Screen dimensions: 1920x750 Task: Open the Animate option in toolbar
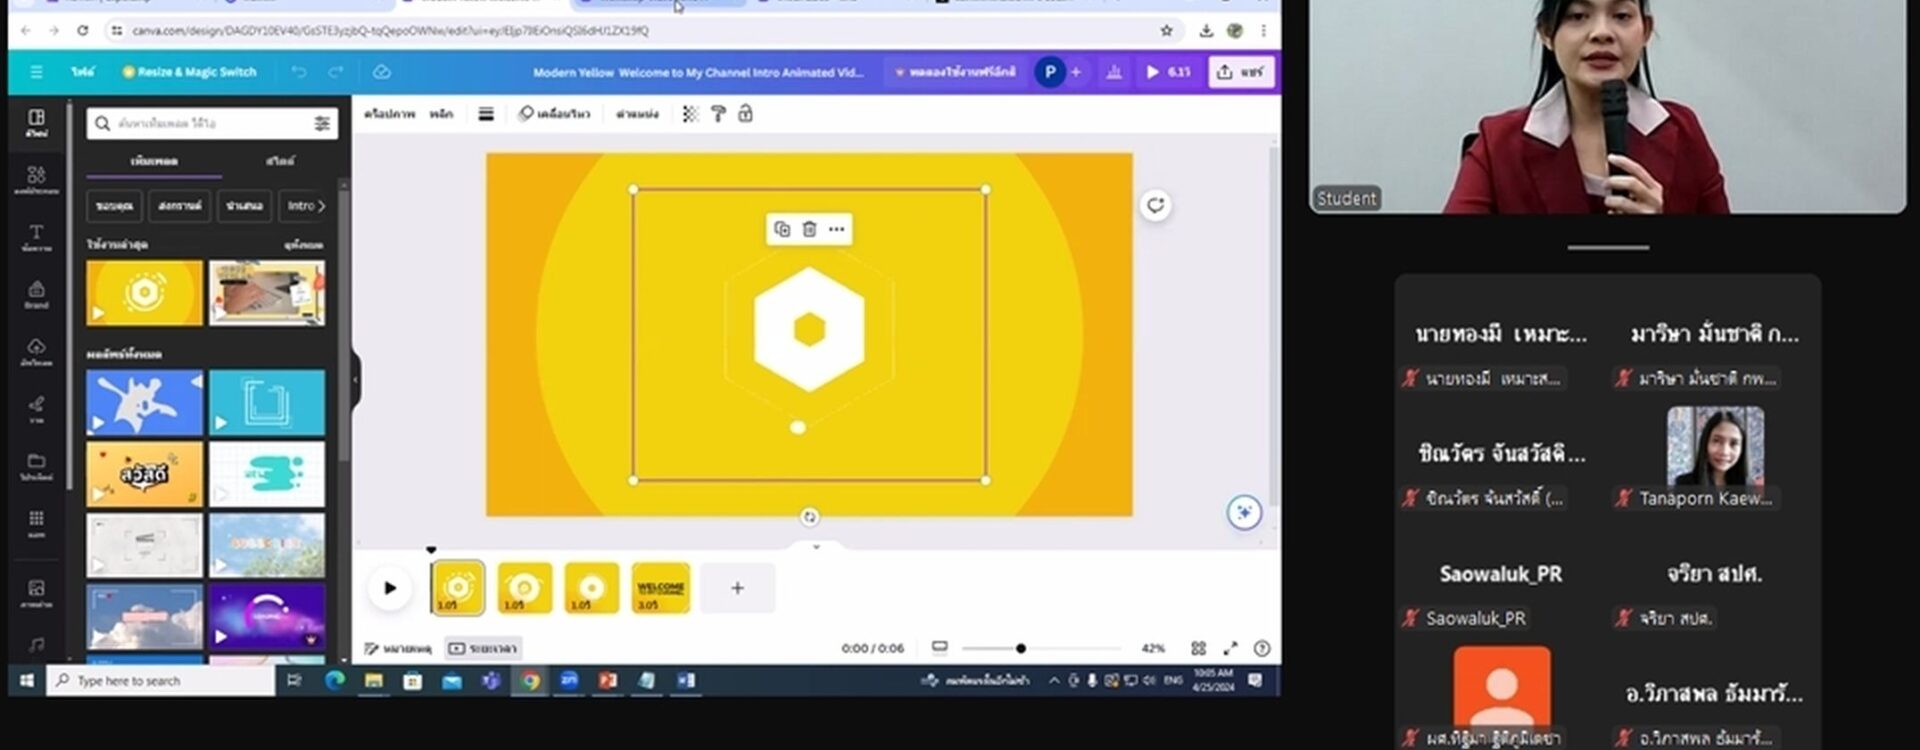tap(554, 115)
